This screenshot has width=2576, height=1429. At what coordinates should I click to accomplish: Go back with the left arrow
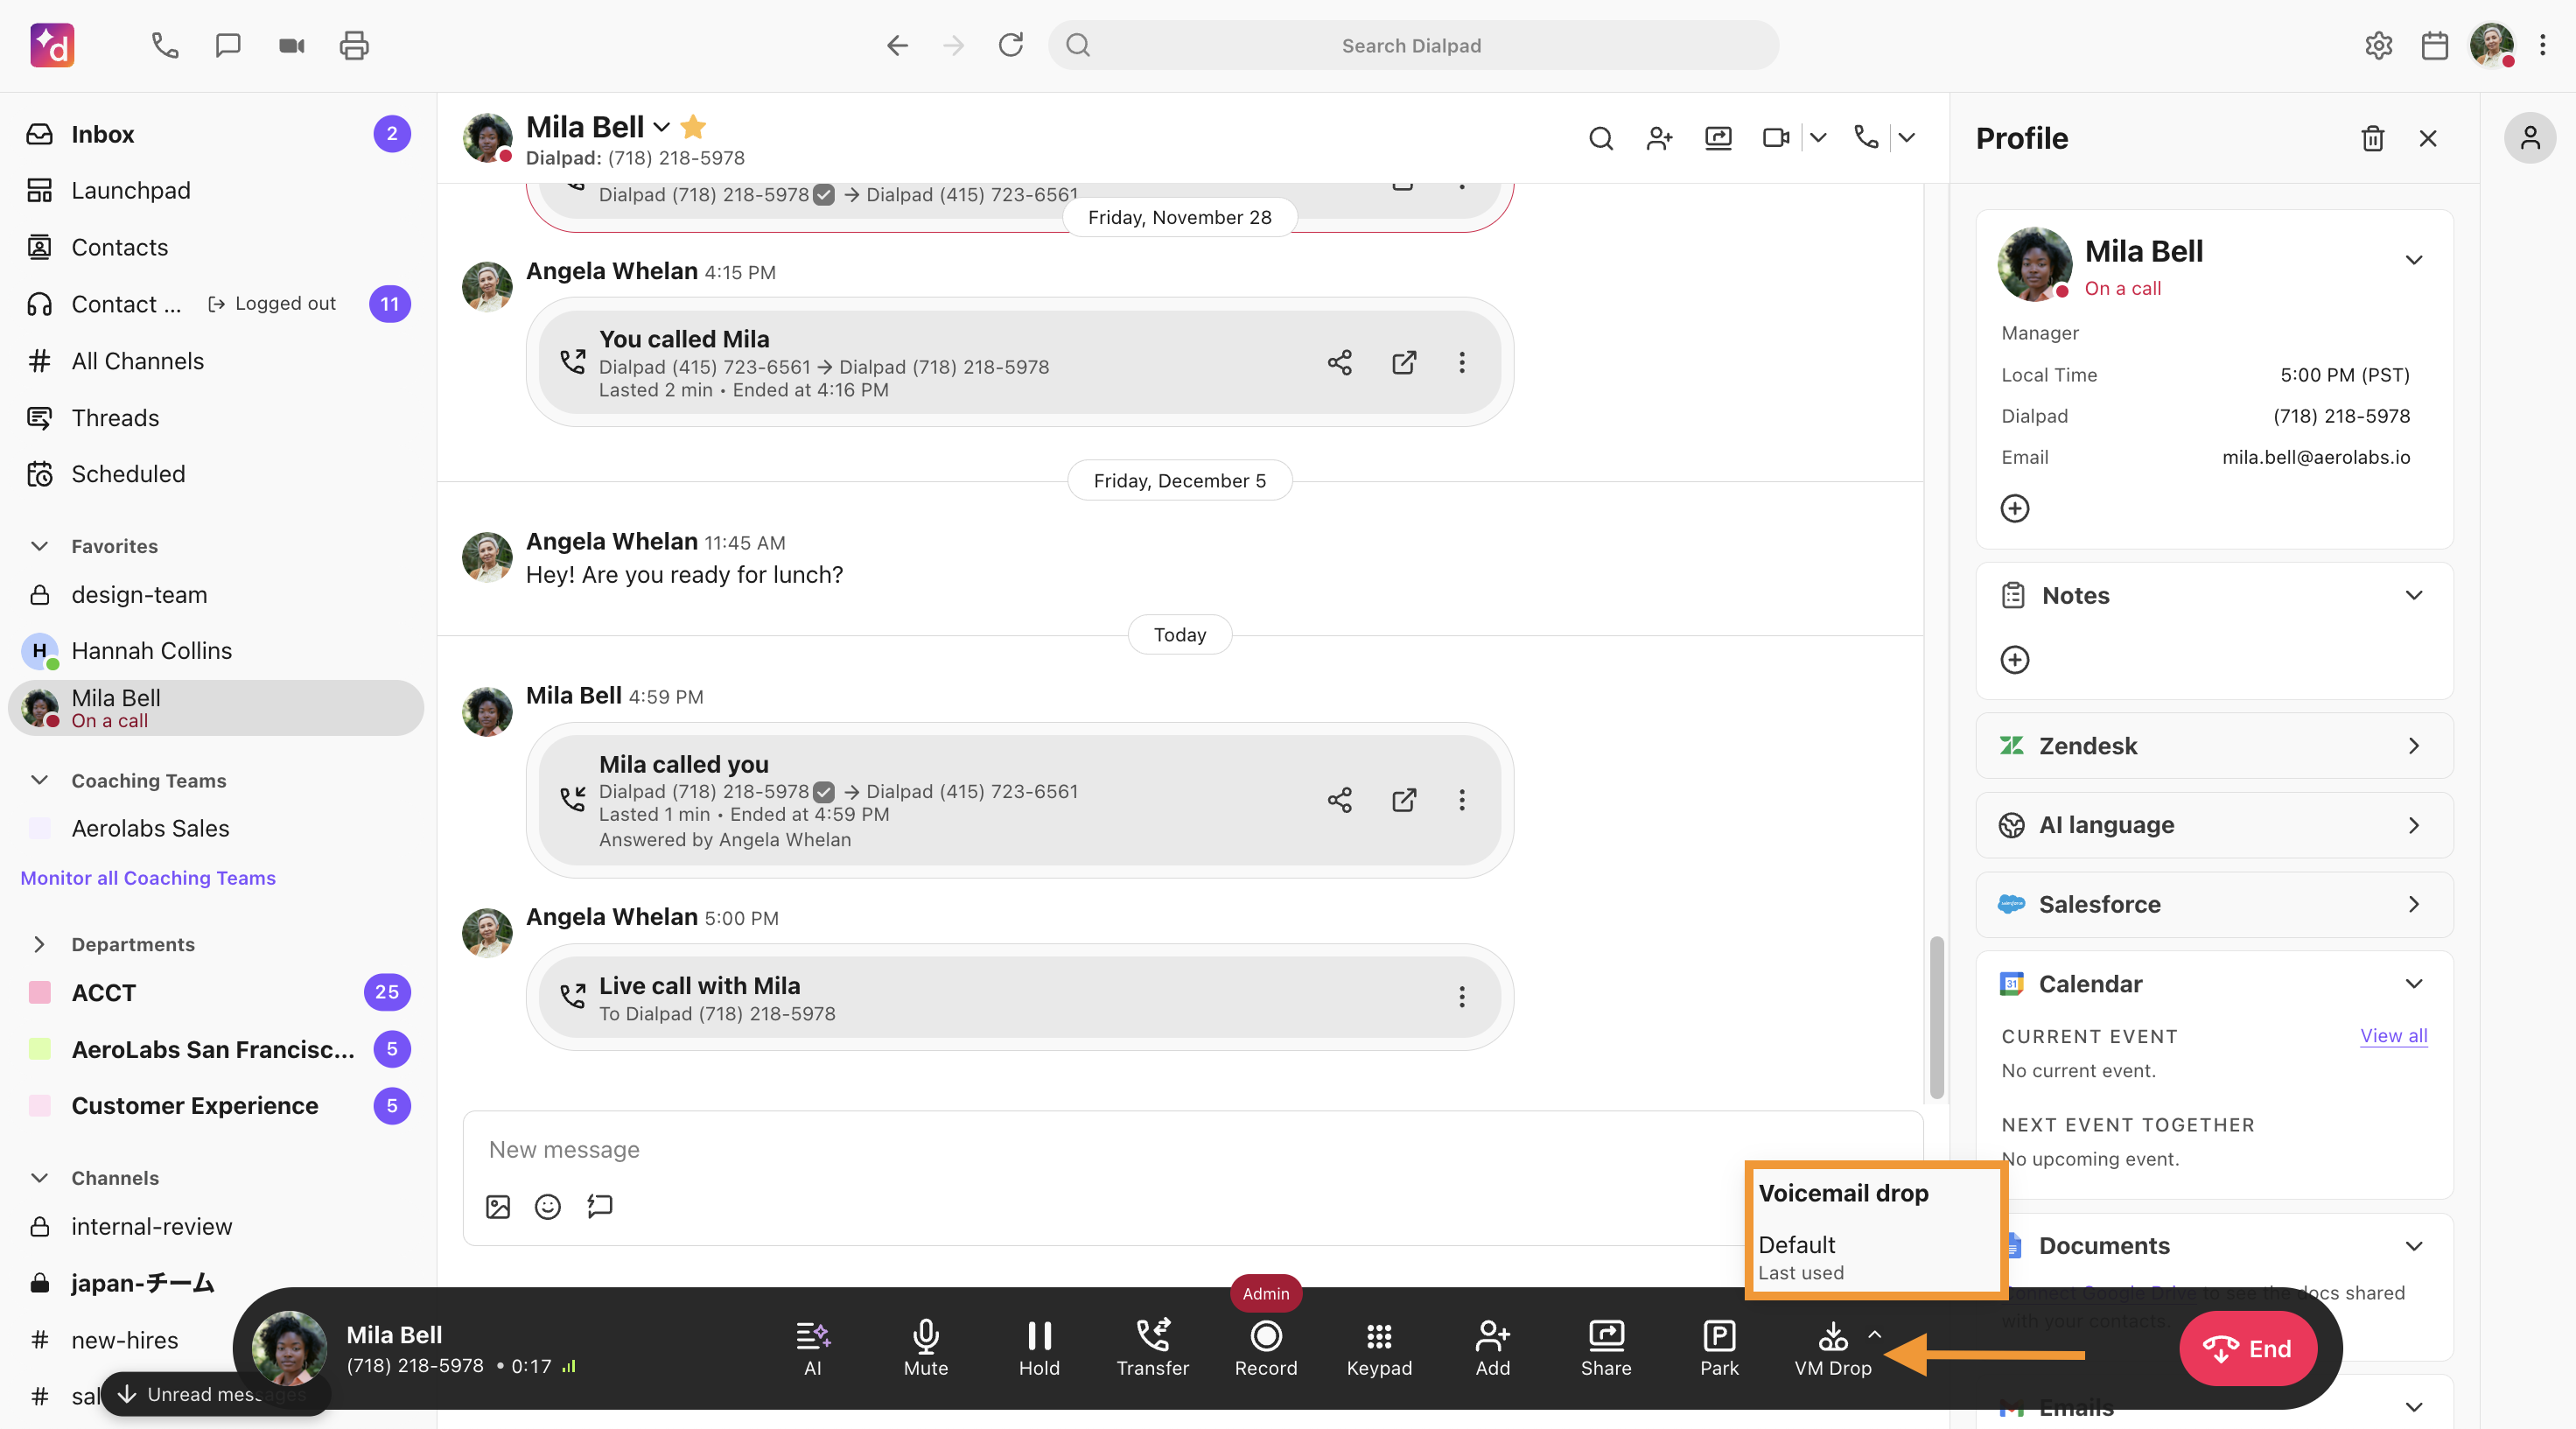pos(897,45)
